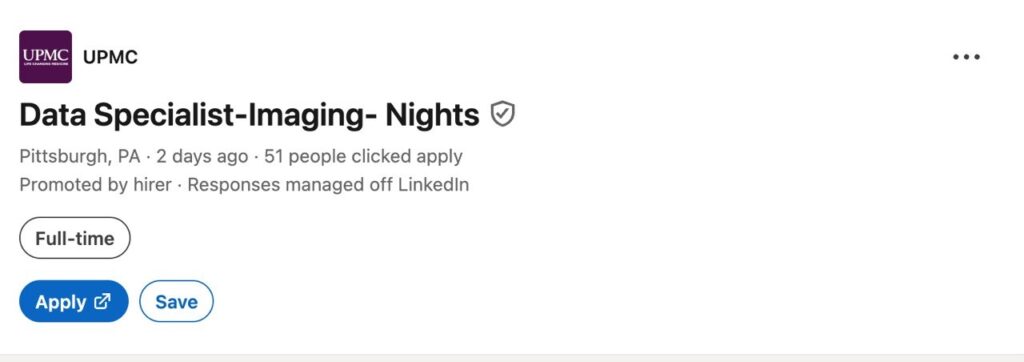The image size is (1024, 362).
Task: Apply to the UPMC job posting
Action: (x=74, y=301)
